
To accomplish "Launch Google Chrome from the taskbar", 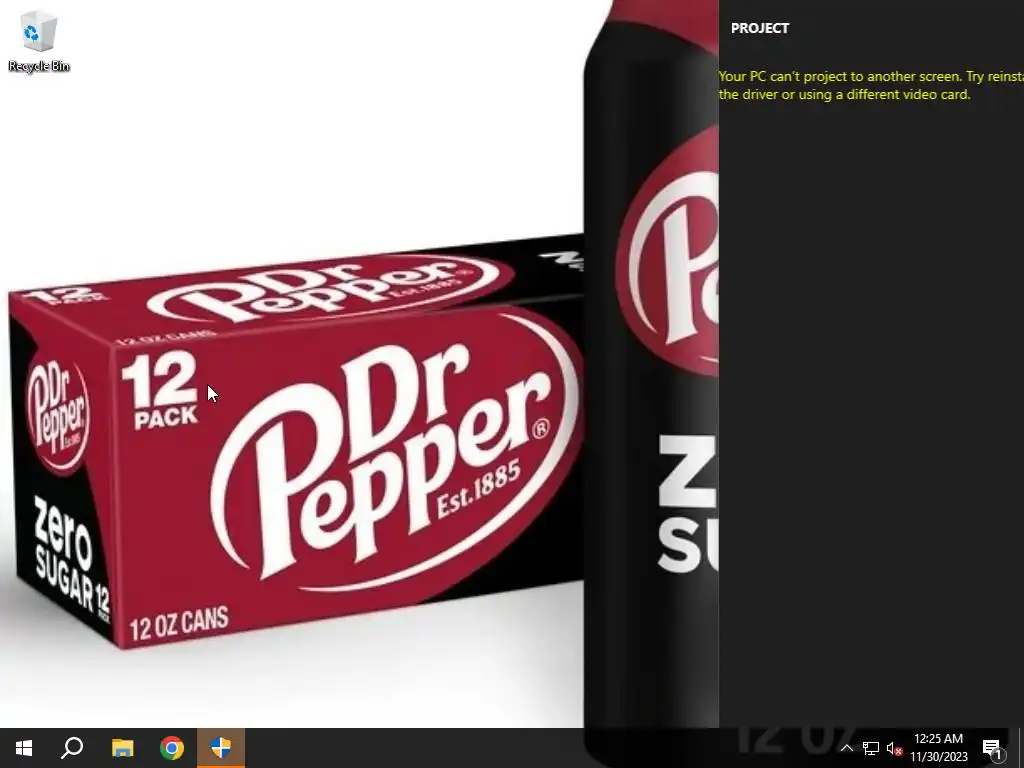I will coord(172,748).
